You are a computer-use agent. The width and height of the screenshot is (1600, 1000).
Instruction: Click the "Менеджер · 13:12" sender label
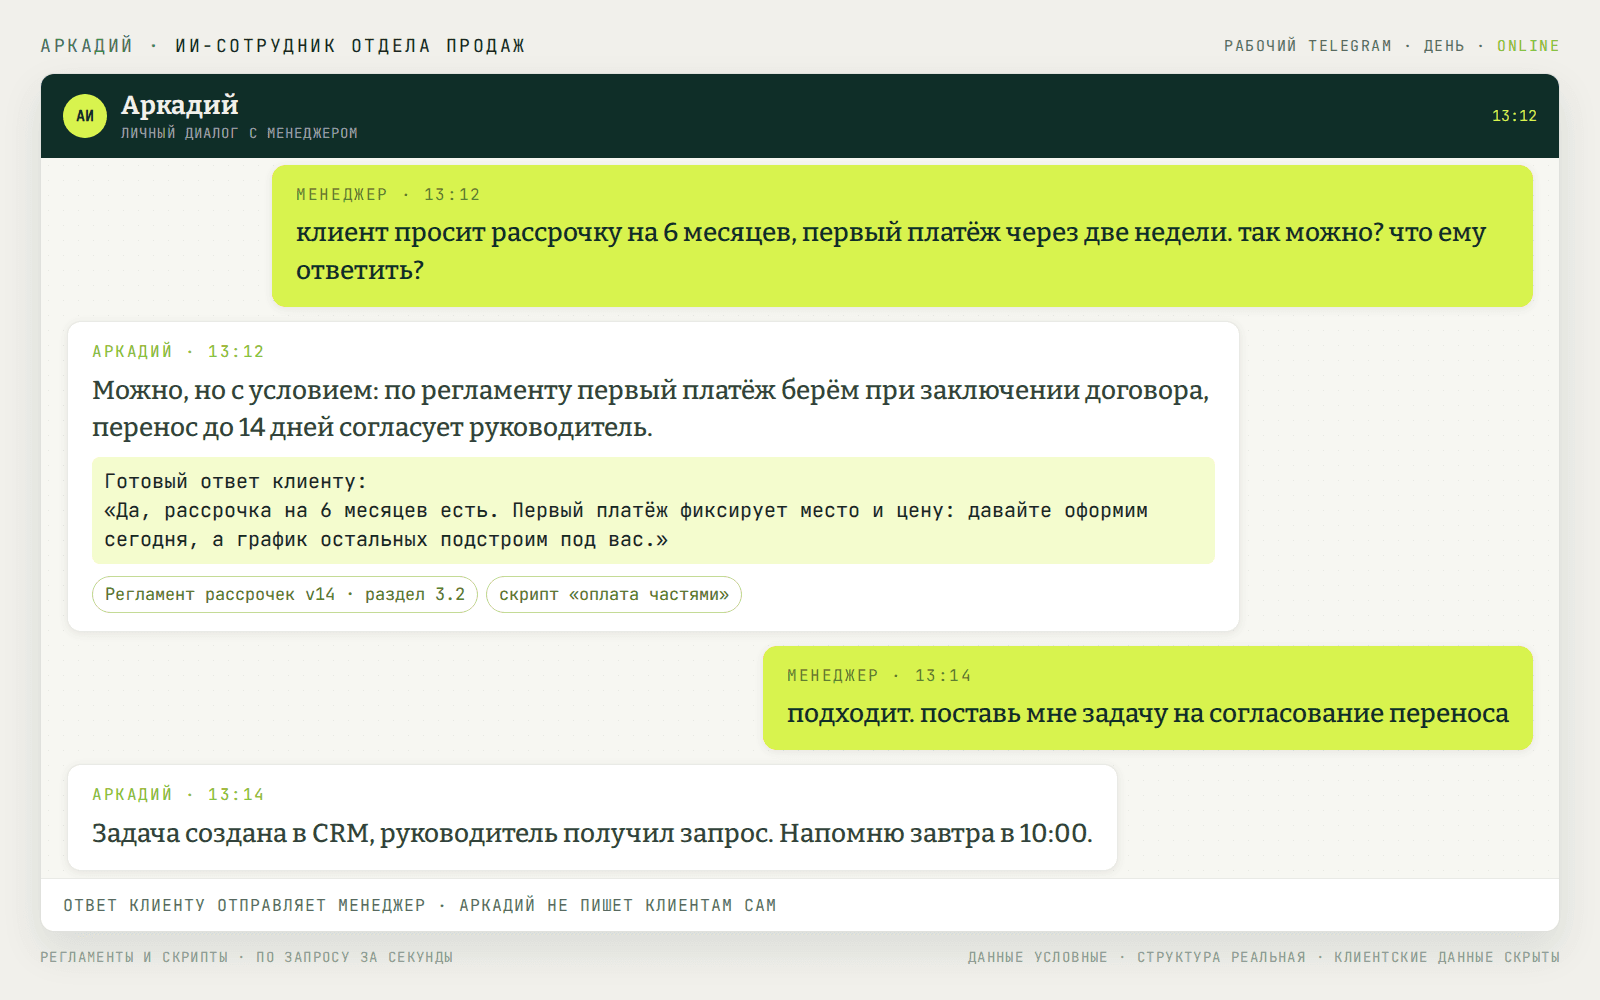pos(388,195)
